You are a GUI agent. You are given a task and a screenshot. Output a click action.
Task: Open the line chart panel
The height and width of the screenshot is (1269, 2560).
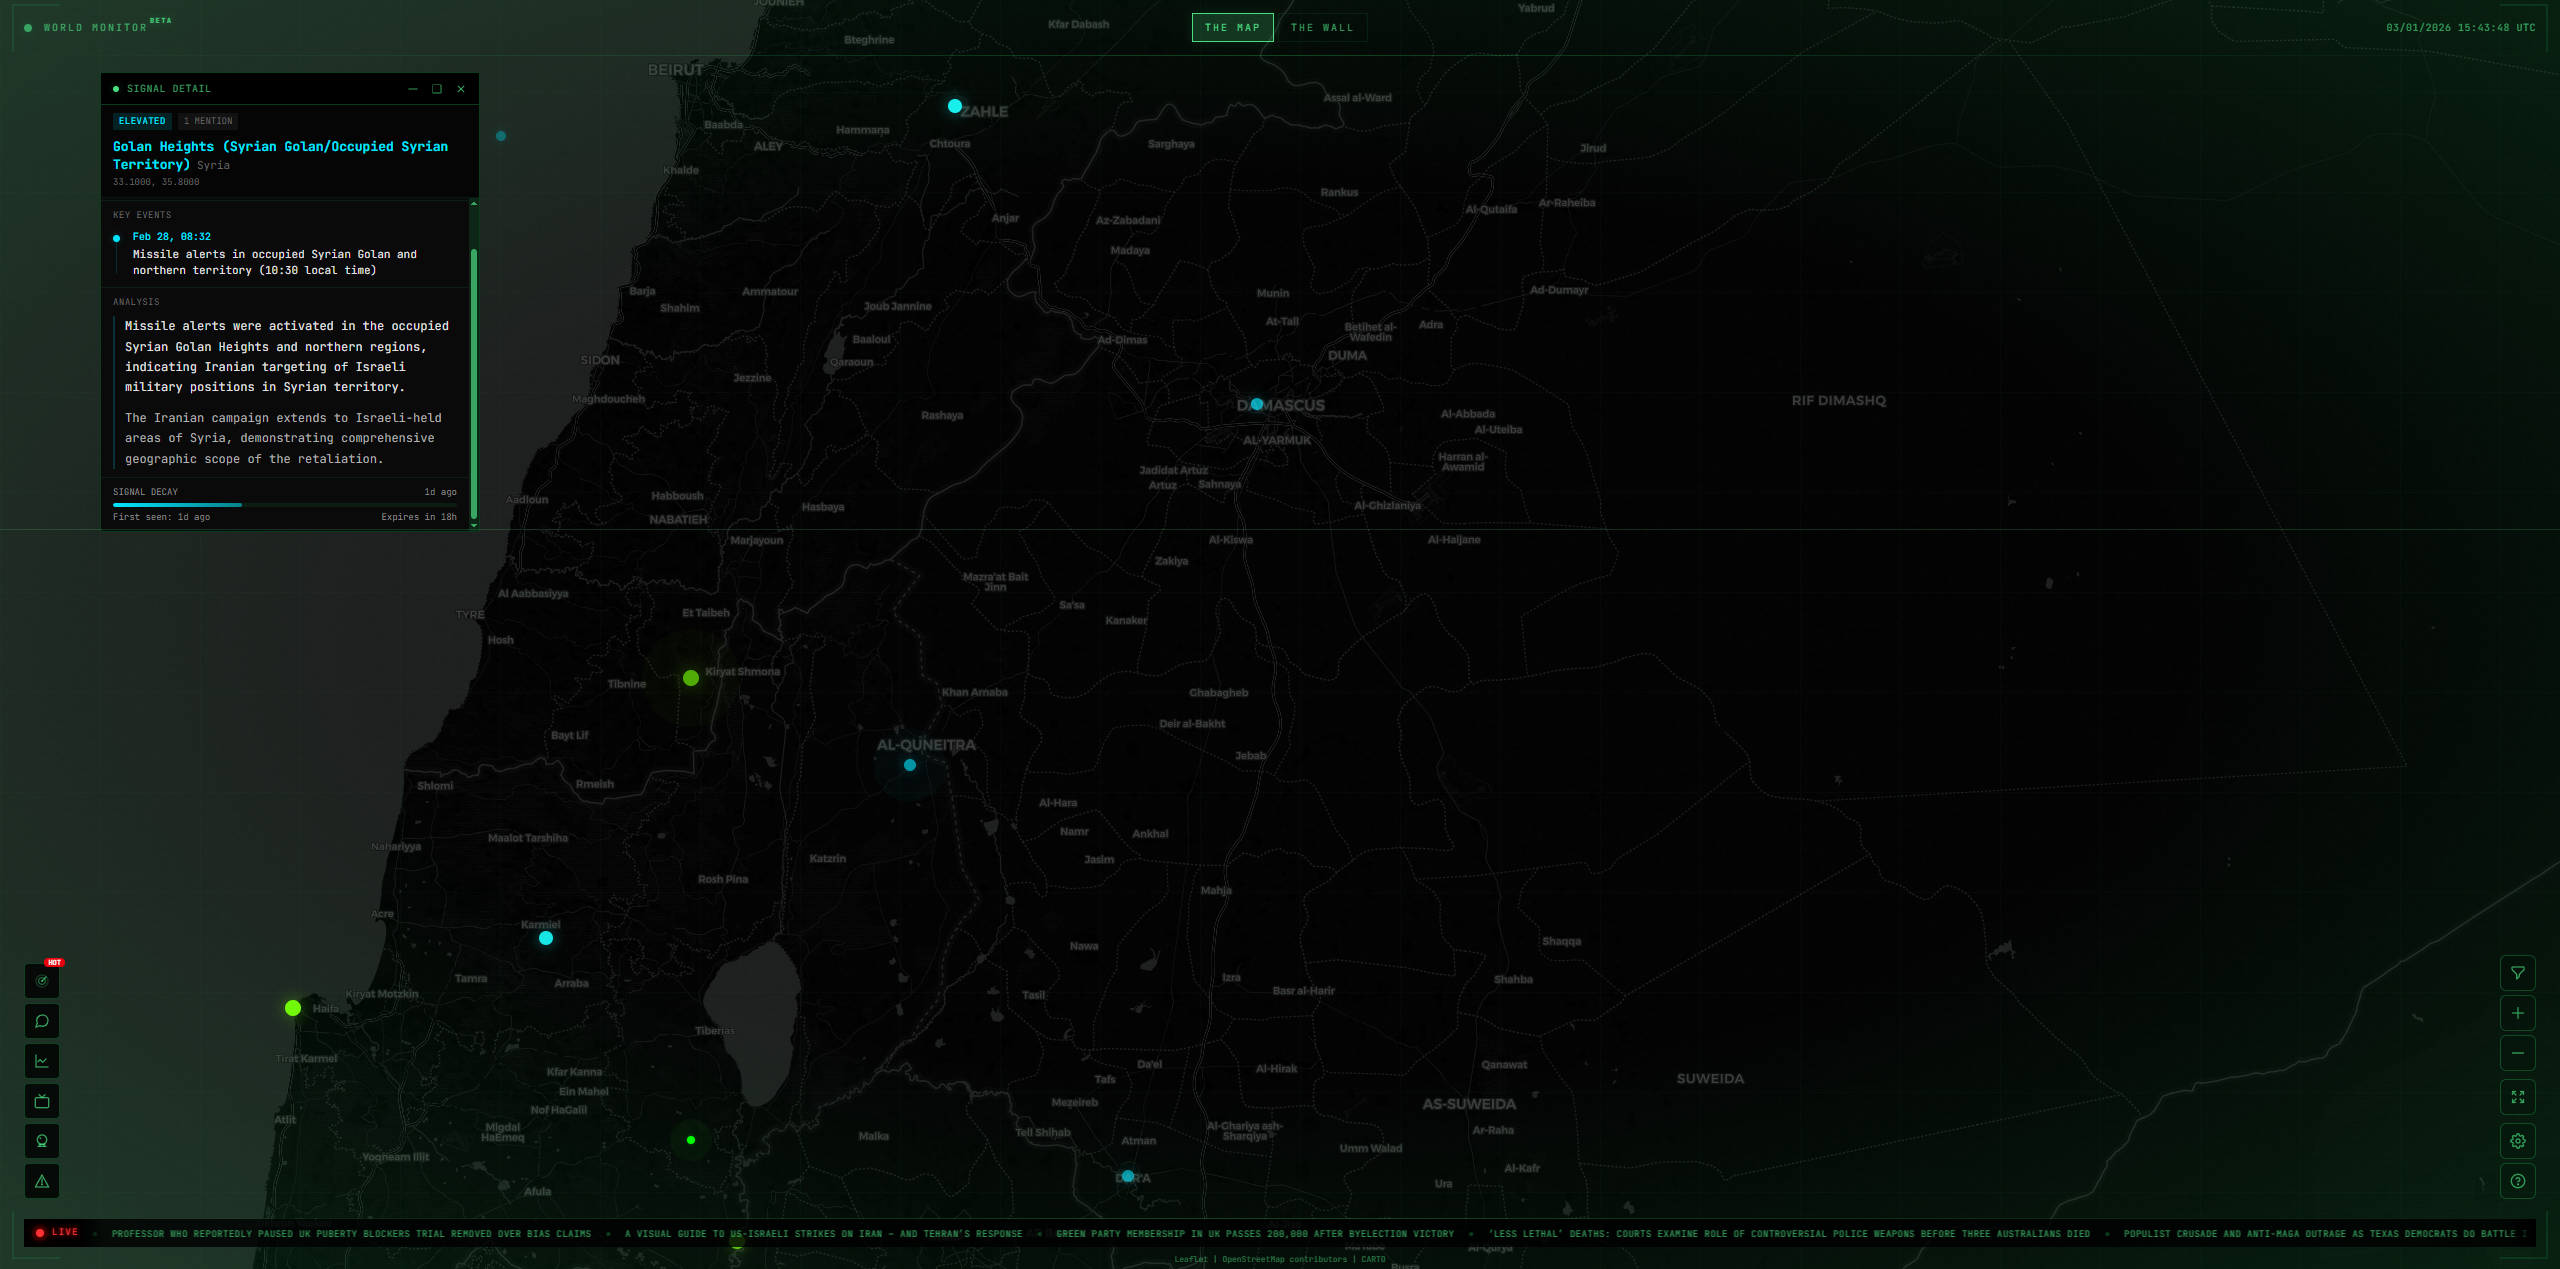[42, 1061]
